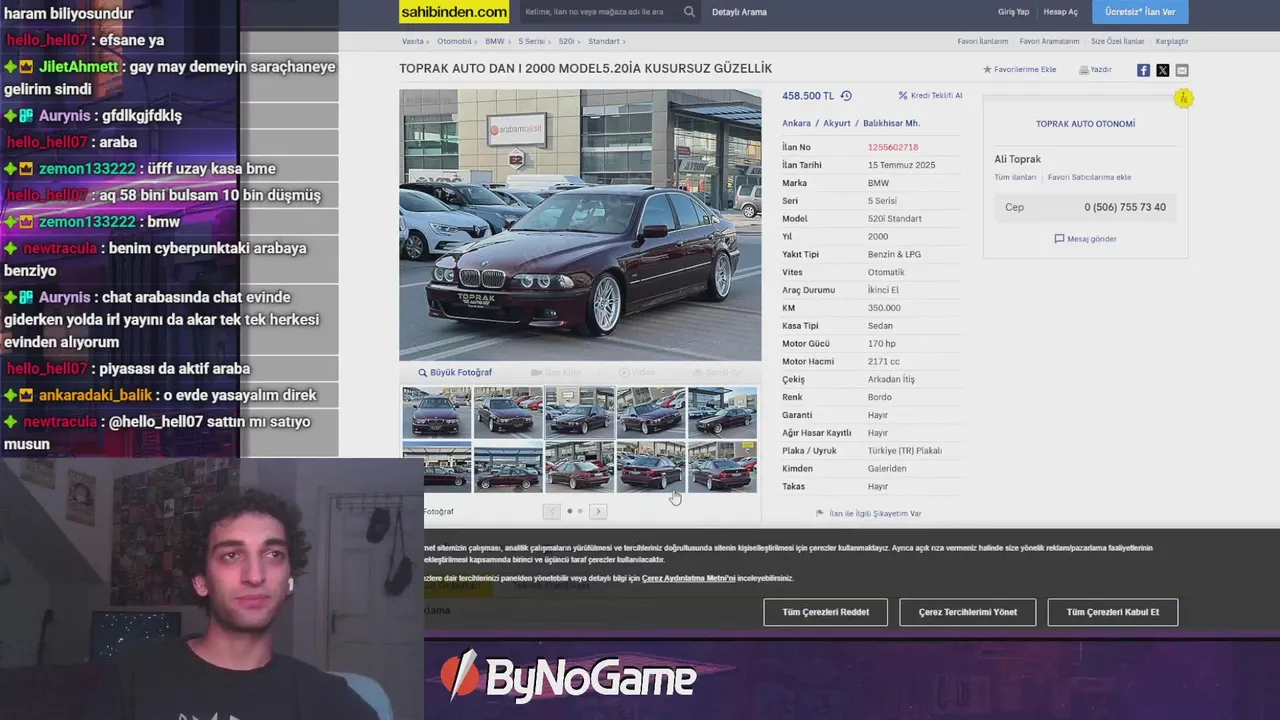The image size is (1280, 720).
Task: Select the Sanal Tur tab
Action: [718, 372]
